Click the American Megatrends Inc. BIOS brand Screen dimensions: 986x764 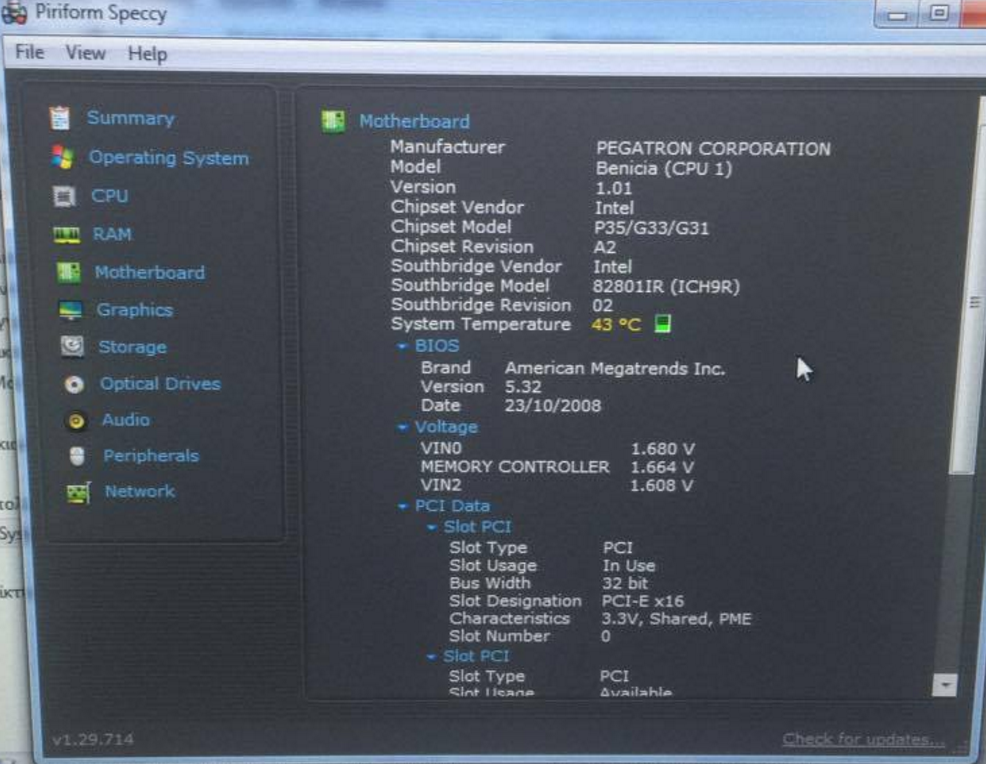click(x=615, y=368)
